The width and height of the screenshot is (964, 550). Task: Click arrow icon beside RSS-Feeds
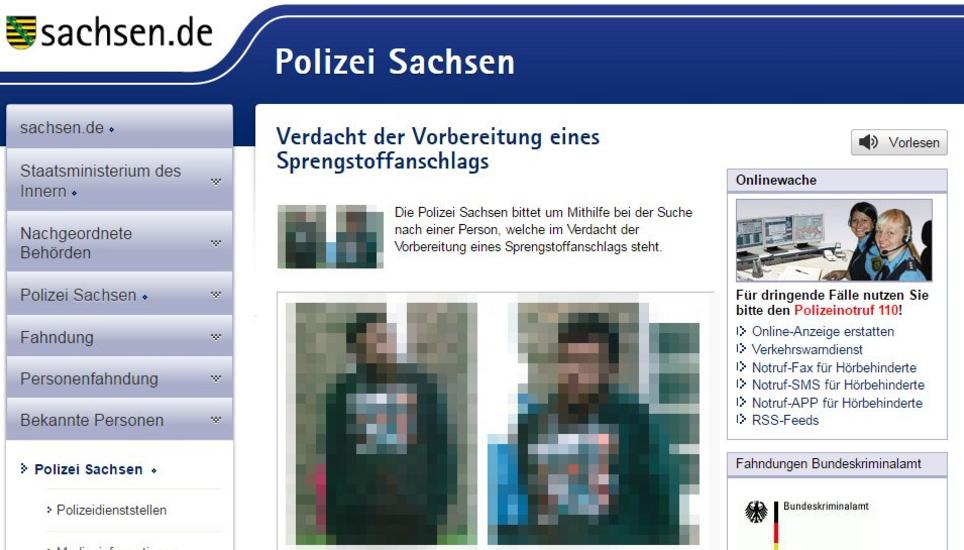click(741, 420)
